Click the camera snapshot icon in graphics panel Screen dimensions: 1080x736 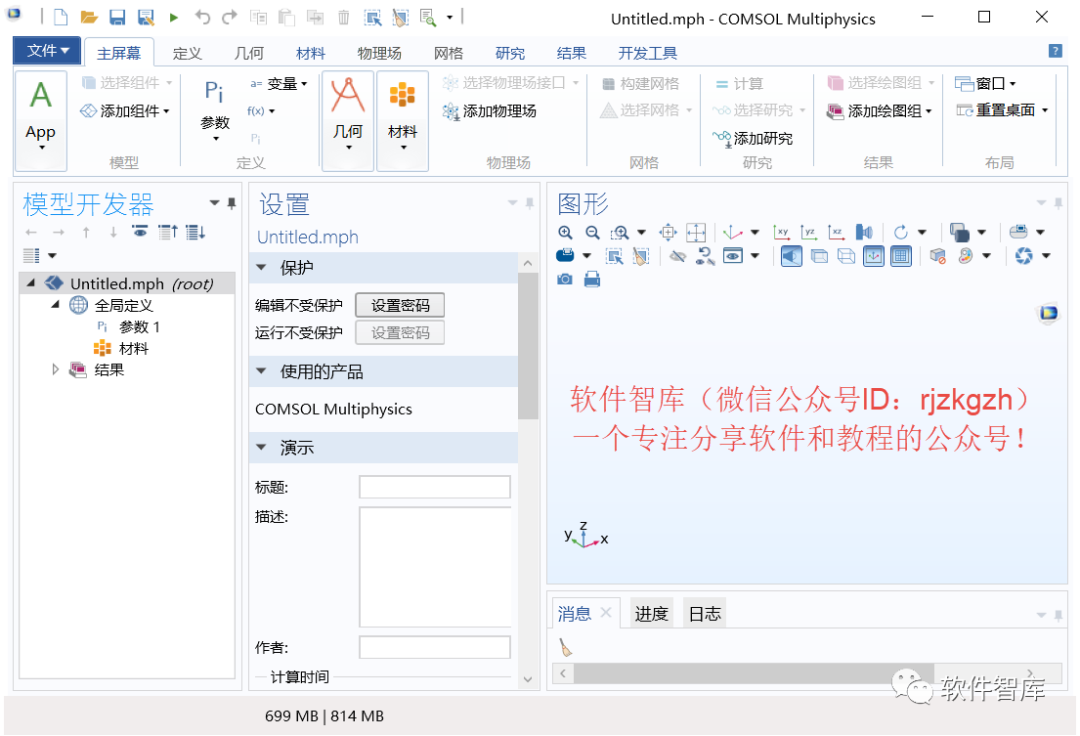[565, 279]
